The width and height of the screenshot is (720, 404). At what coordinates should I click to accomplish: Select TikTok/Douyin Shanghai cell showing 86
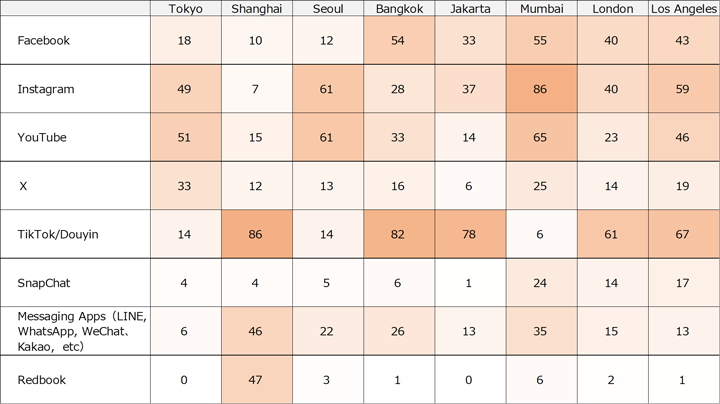pyautogui.click(x=257, y=234)
